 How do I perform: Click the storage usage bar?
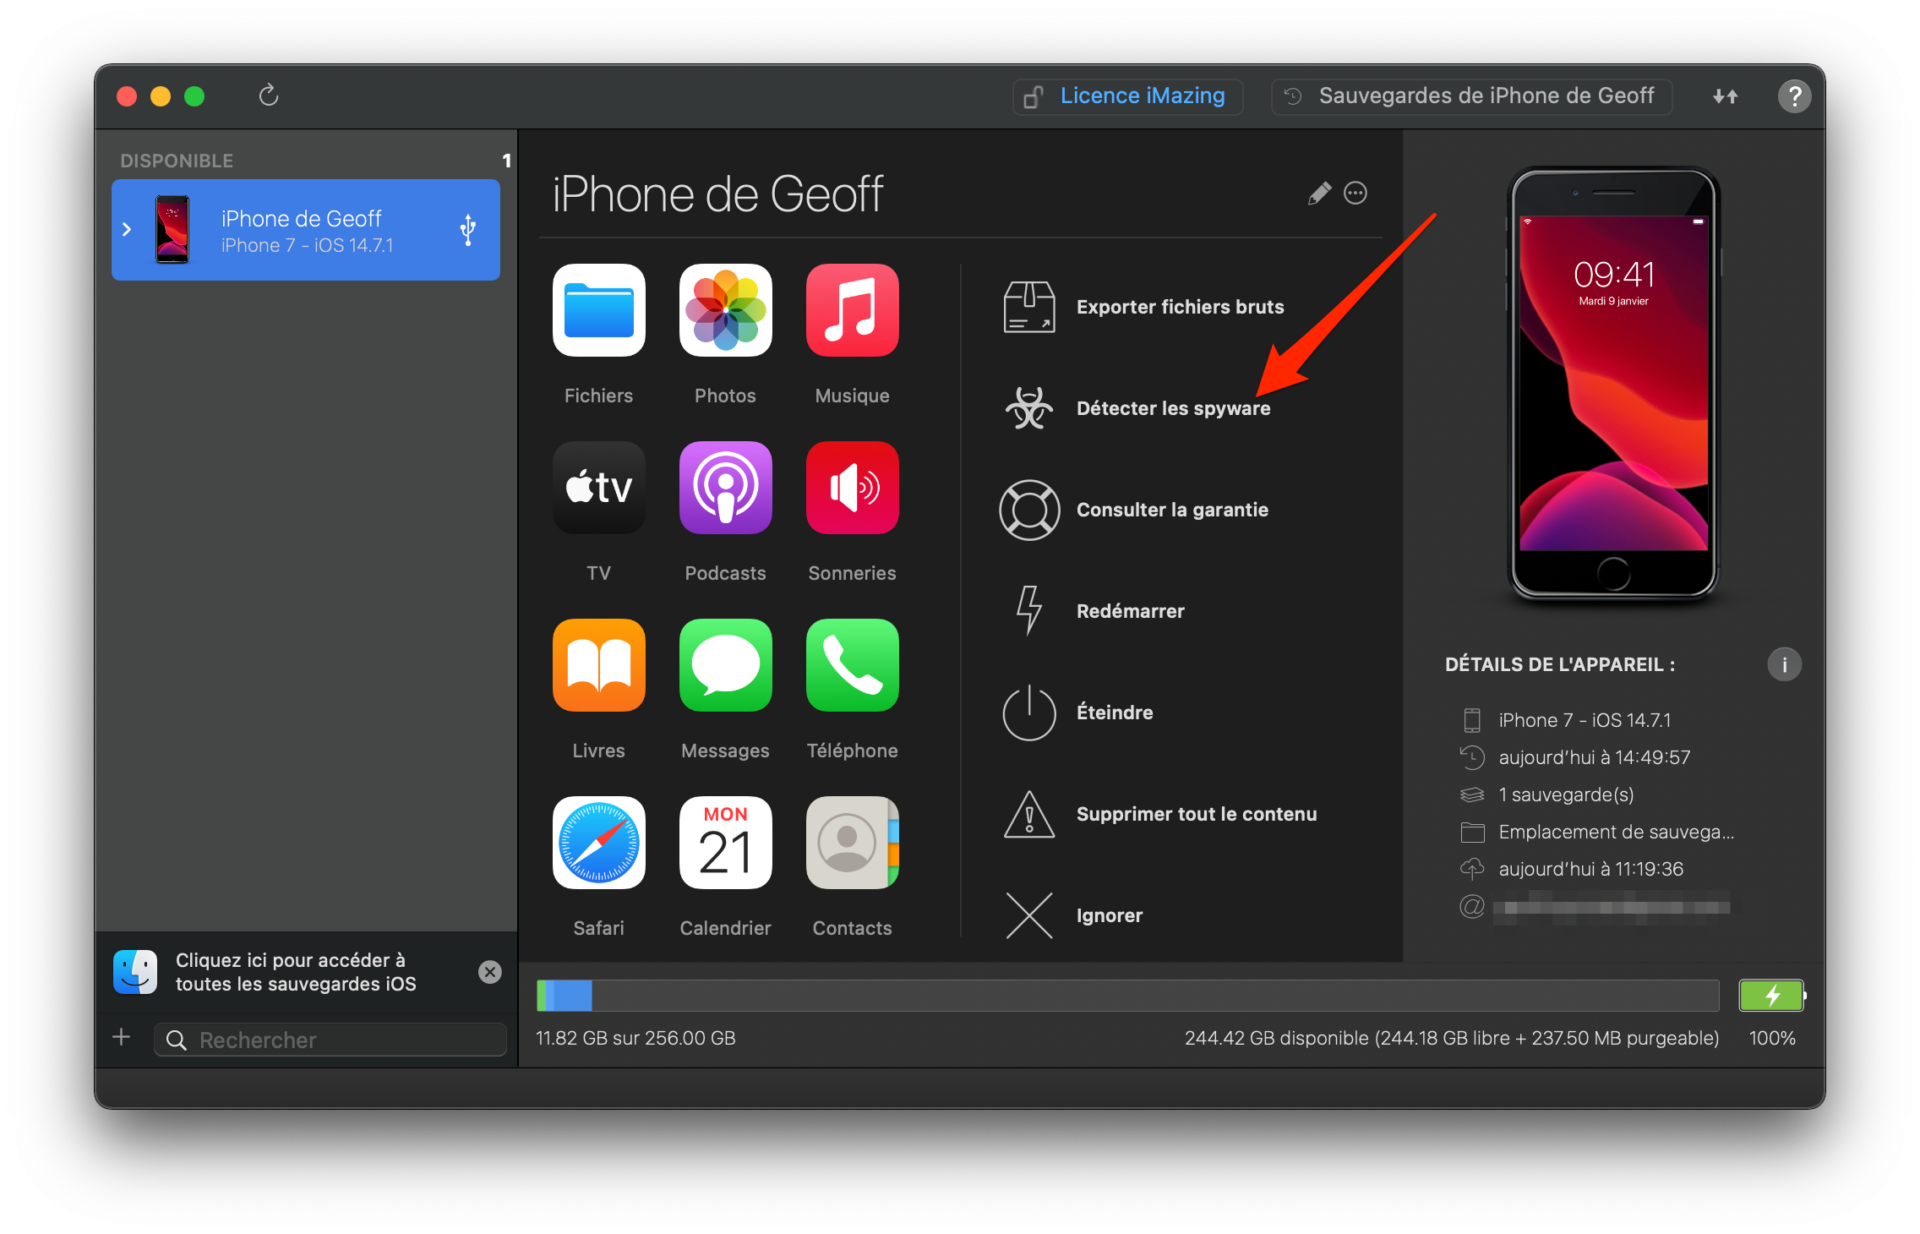coord(1127,995)
